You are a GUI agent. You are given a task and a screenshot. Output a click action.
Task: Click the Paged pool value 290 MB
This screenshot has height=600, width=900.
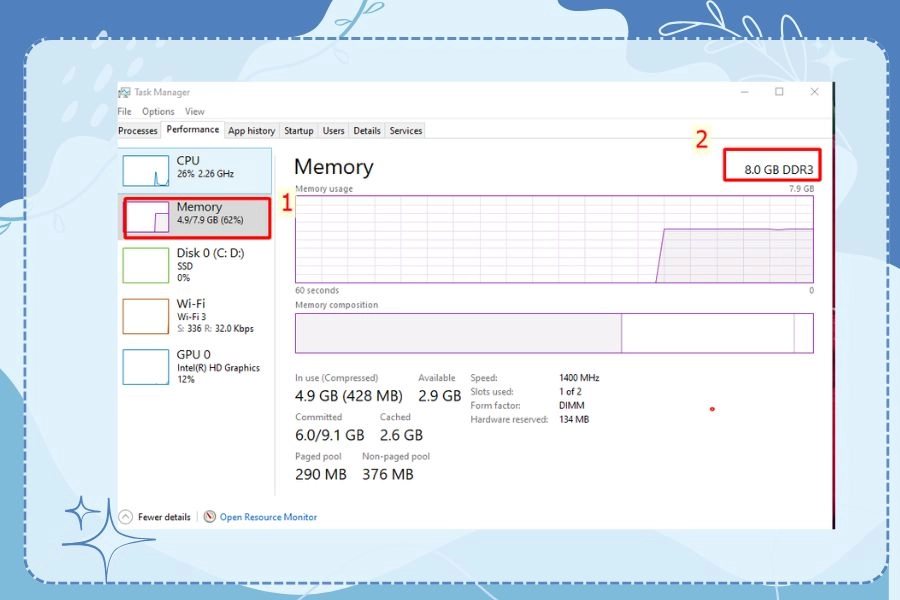tap(321, 474)
